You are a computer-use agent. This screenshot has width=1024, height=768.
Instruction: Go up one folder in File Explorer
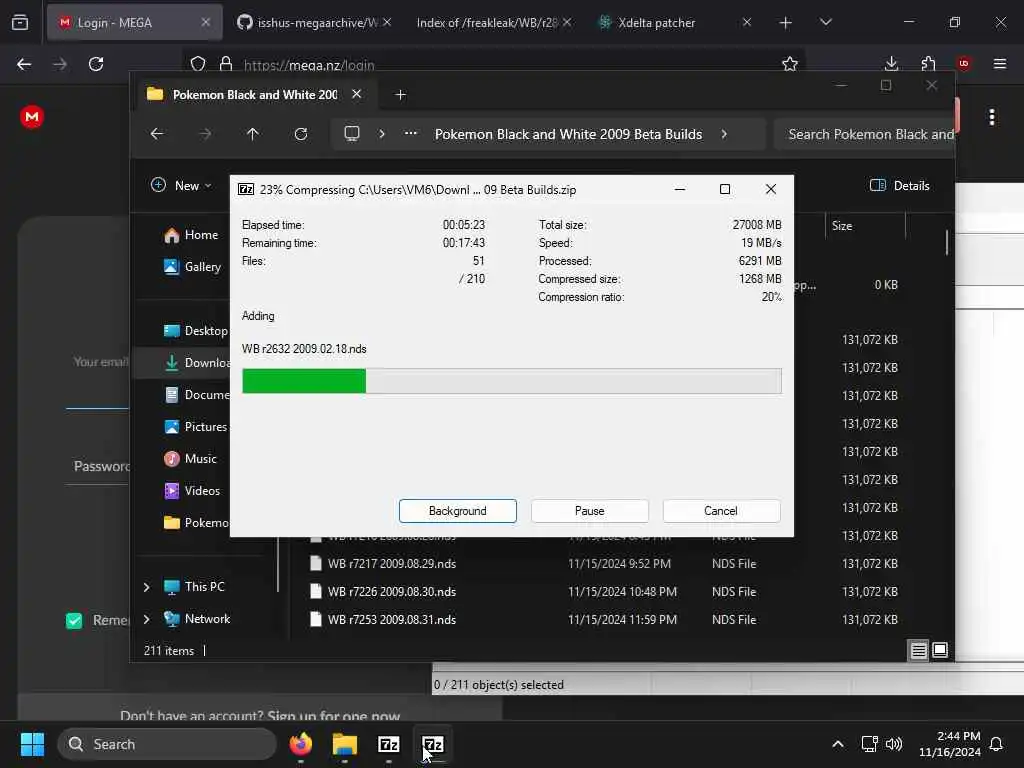253,134
